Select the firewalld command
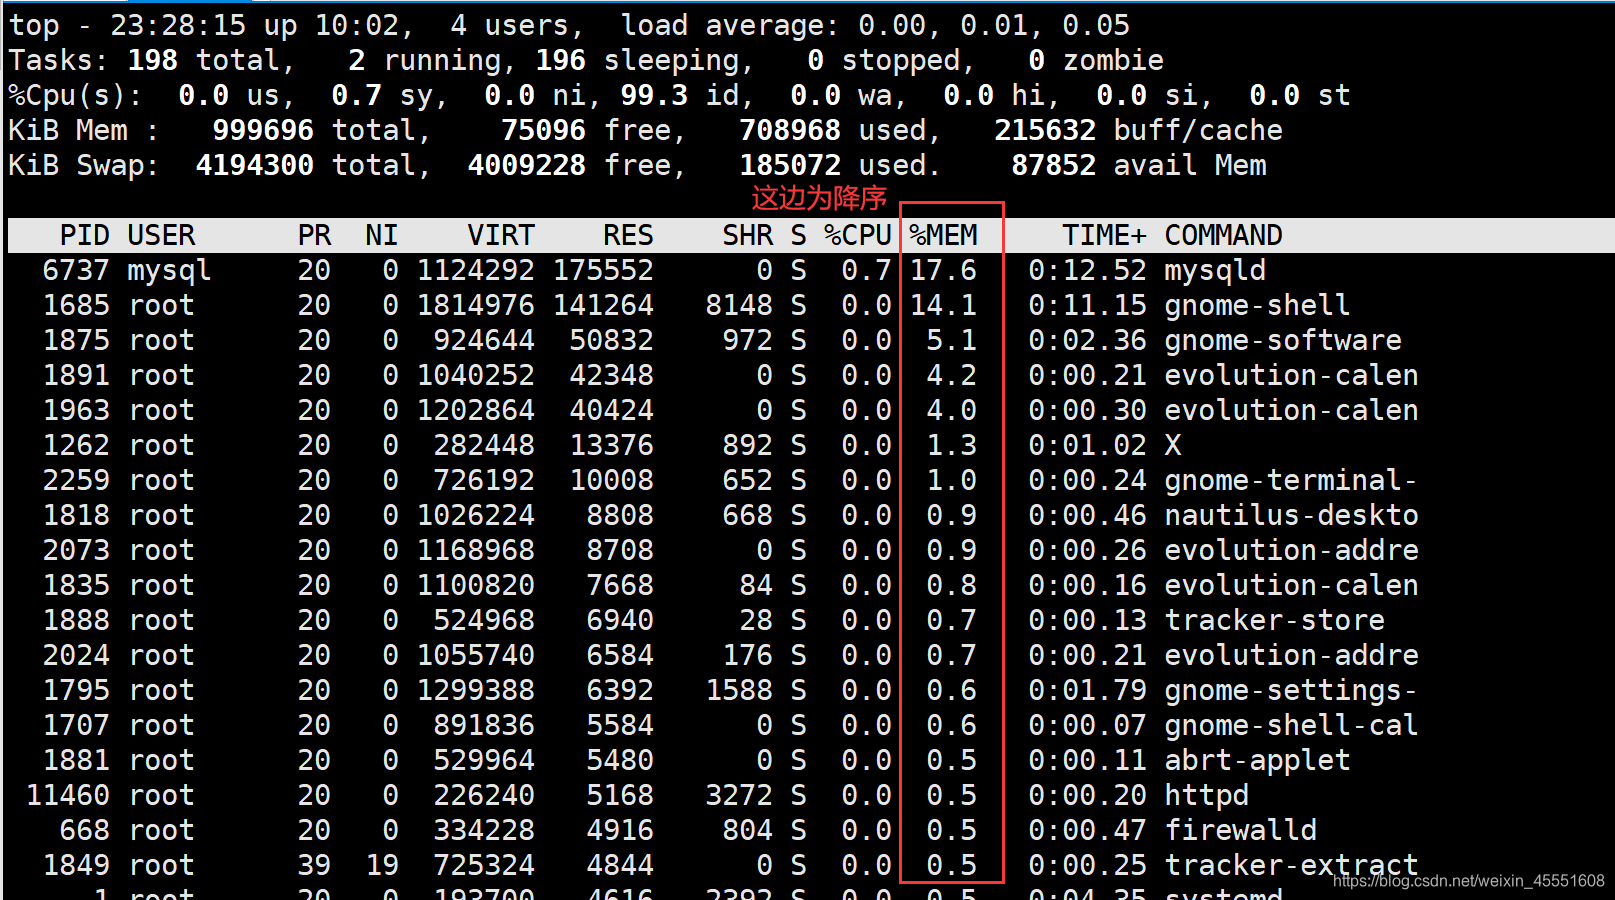 (x=1240, y=830)
